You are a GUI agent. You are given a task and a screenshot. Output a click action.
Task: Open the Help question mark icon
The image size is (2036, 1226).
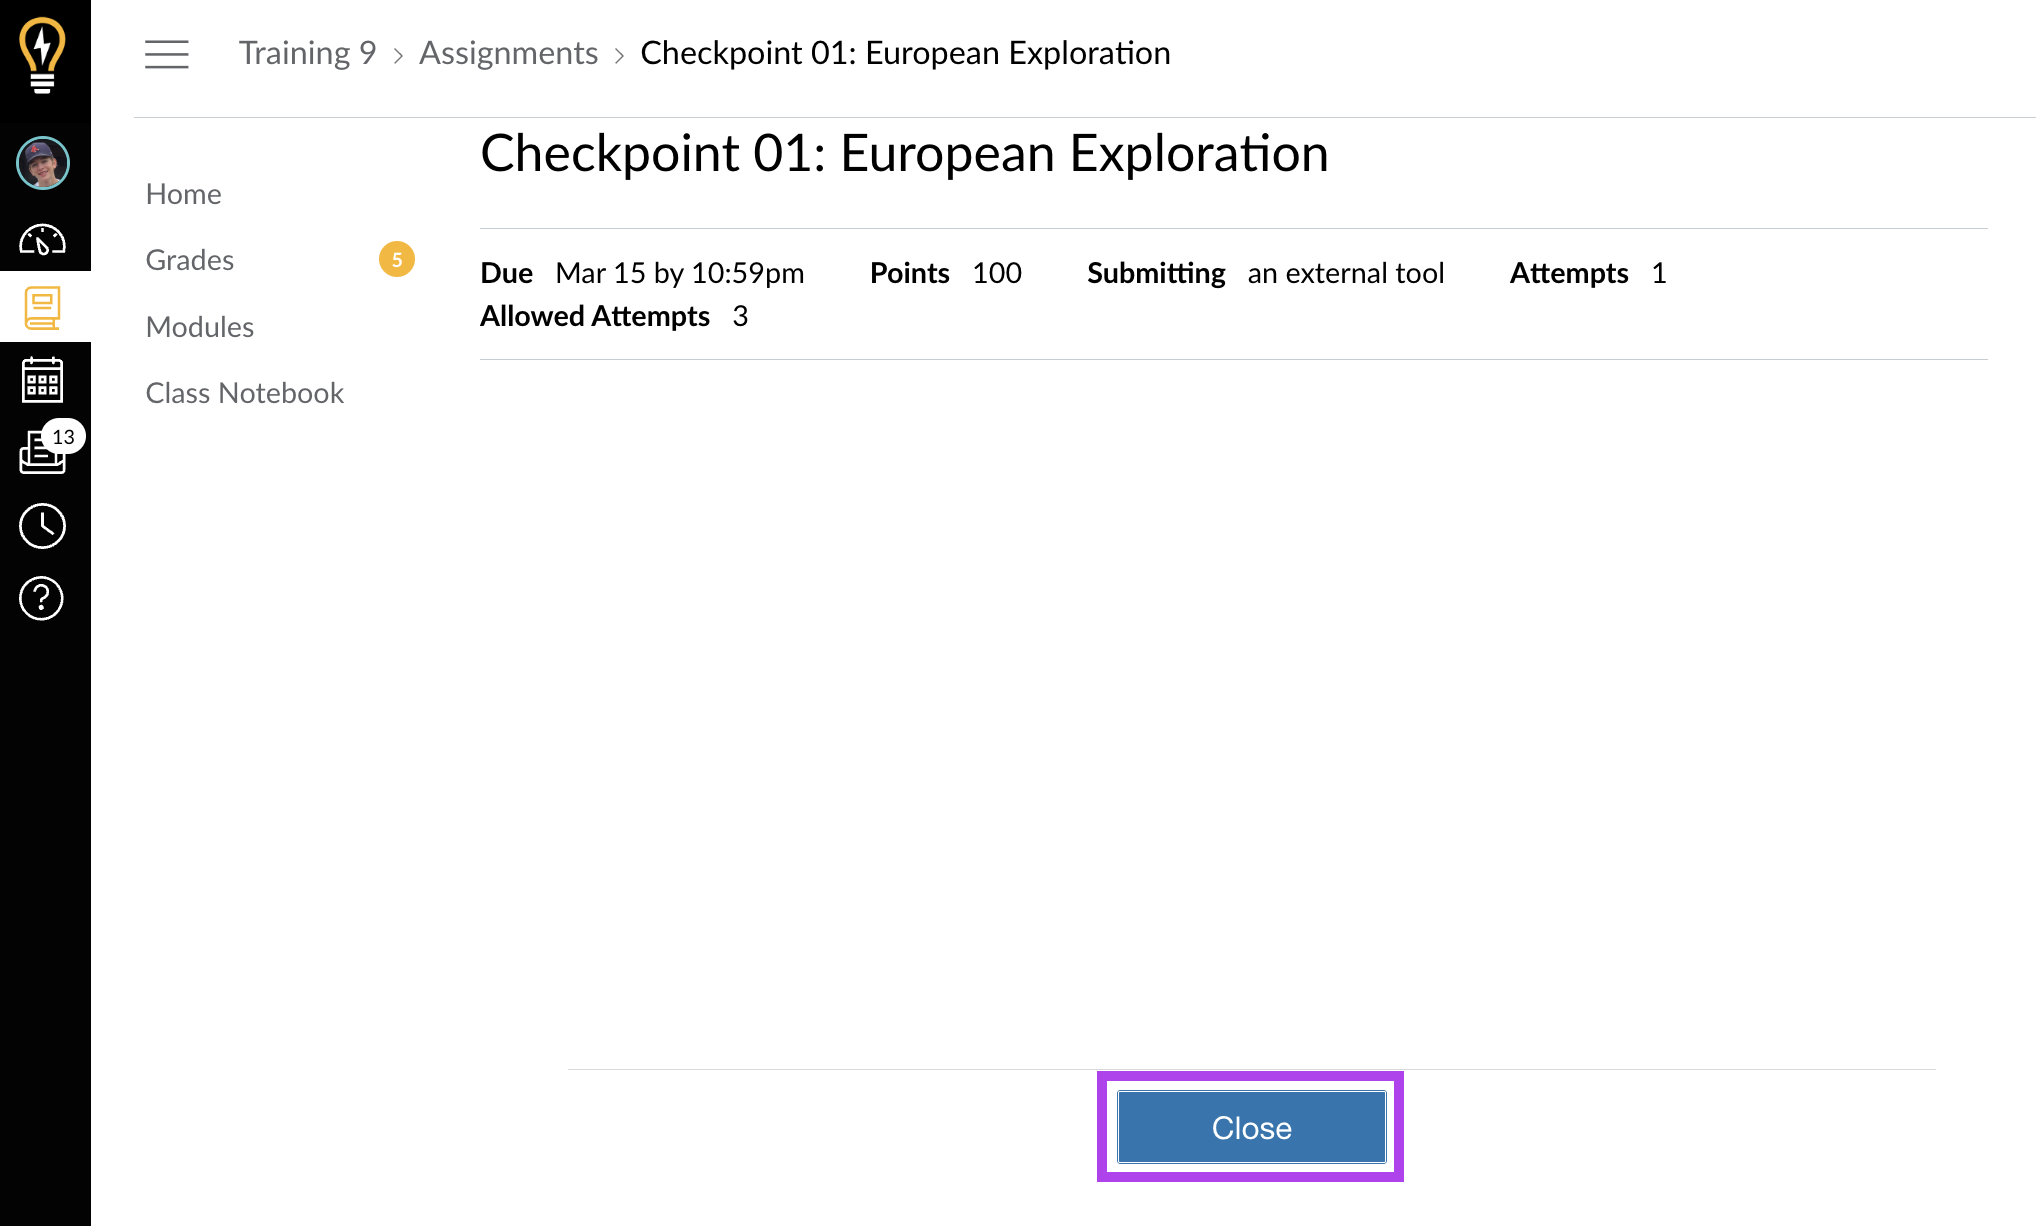pyautogui.click(x=42, y=598)
